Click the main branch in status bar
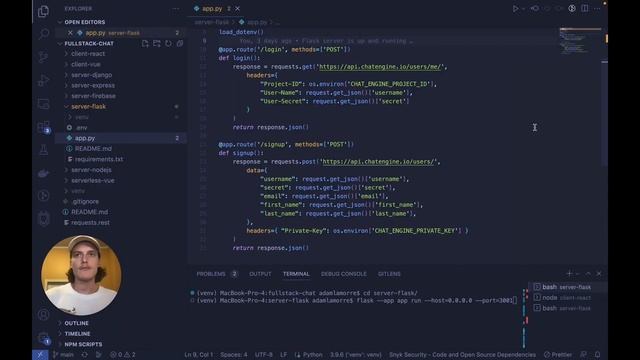Image resolution: width=640 pixels, height=360 pixels. tap(64, 355)
